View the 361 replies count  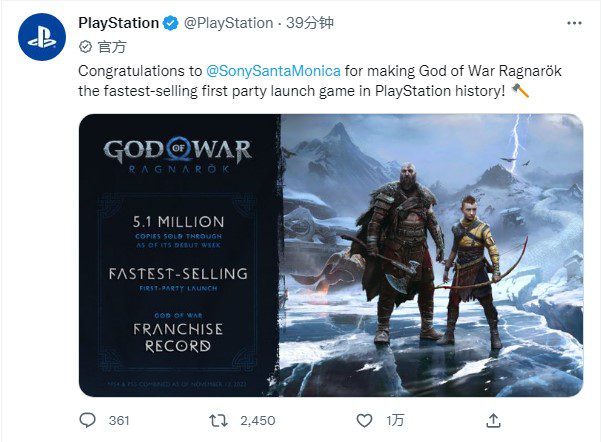(x=119, y=420)
